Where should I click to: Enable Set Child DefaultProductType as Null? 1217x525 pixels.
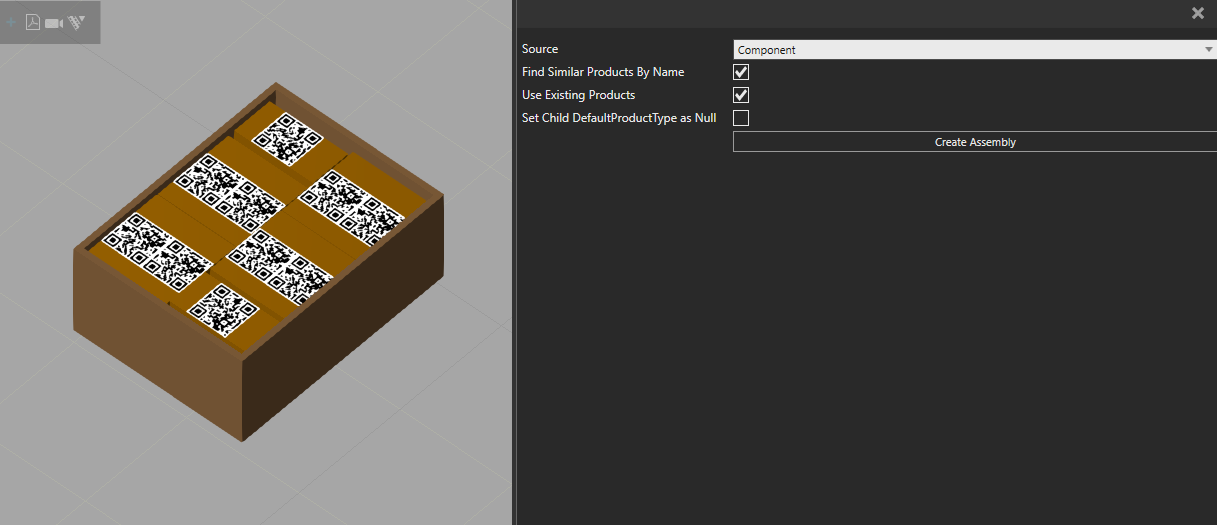pyautogui.click(x=741, y=118)
